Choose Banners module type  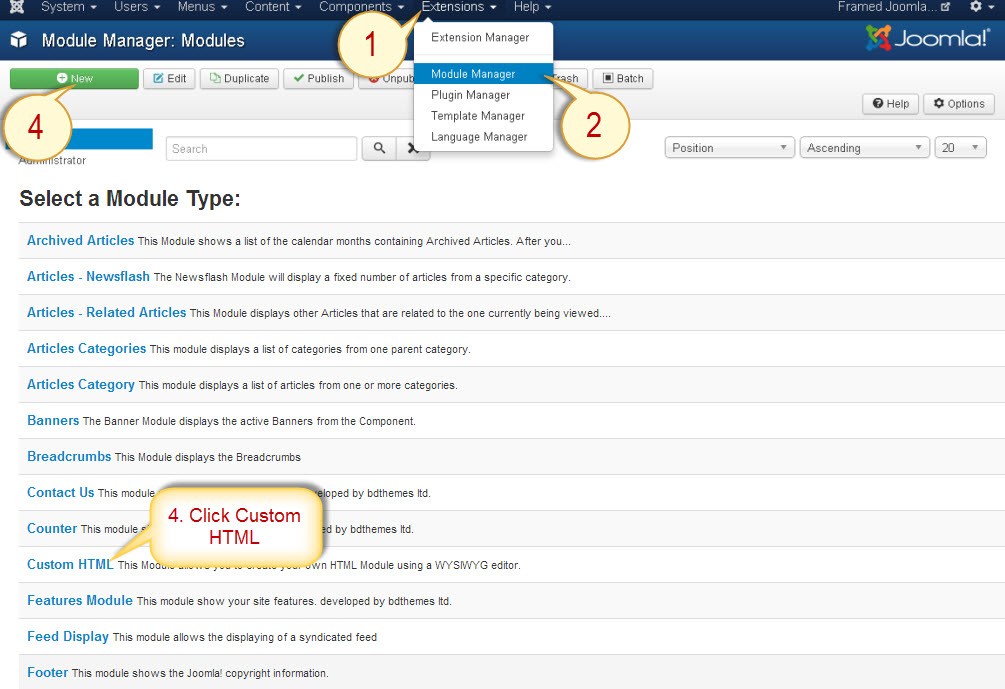(53, 420)
